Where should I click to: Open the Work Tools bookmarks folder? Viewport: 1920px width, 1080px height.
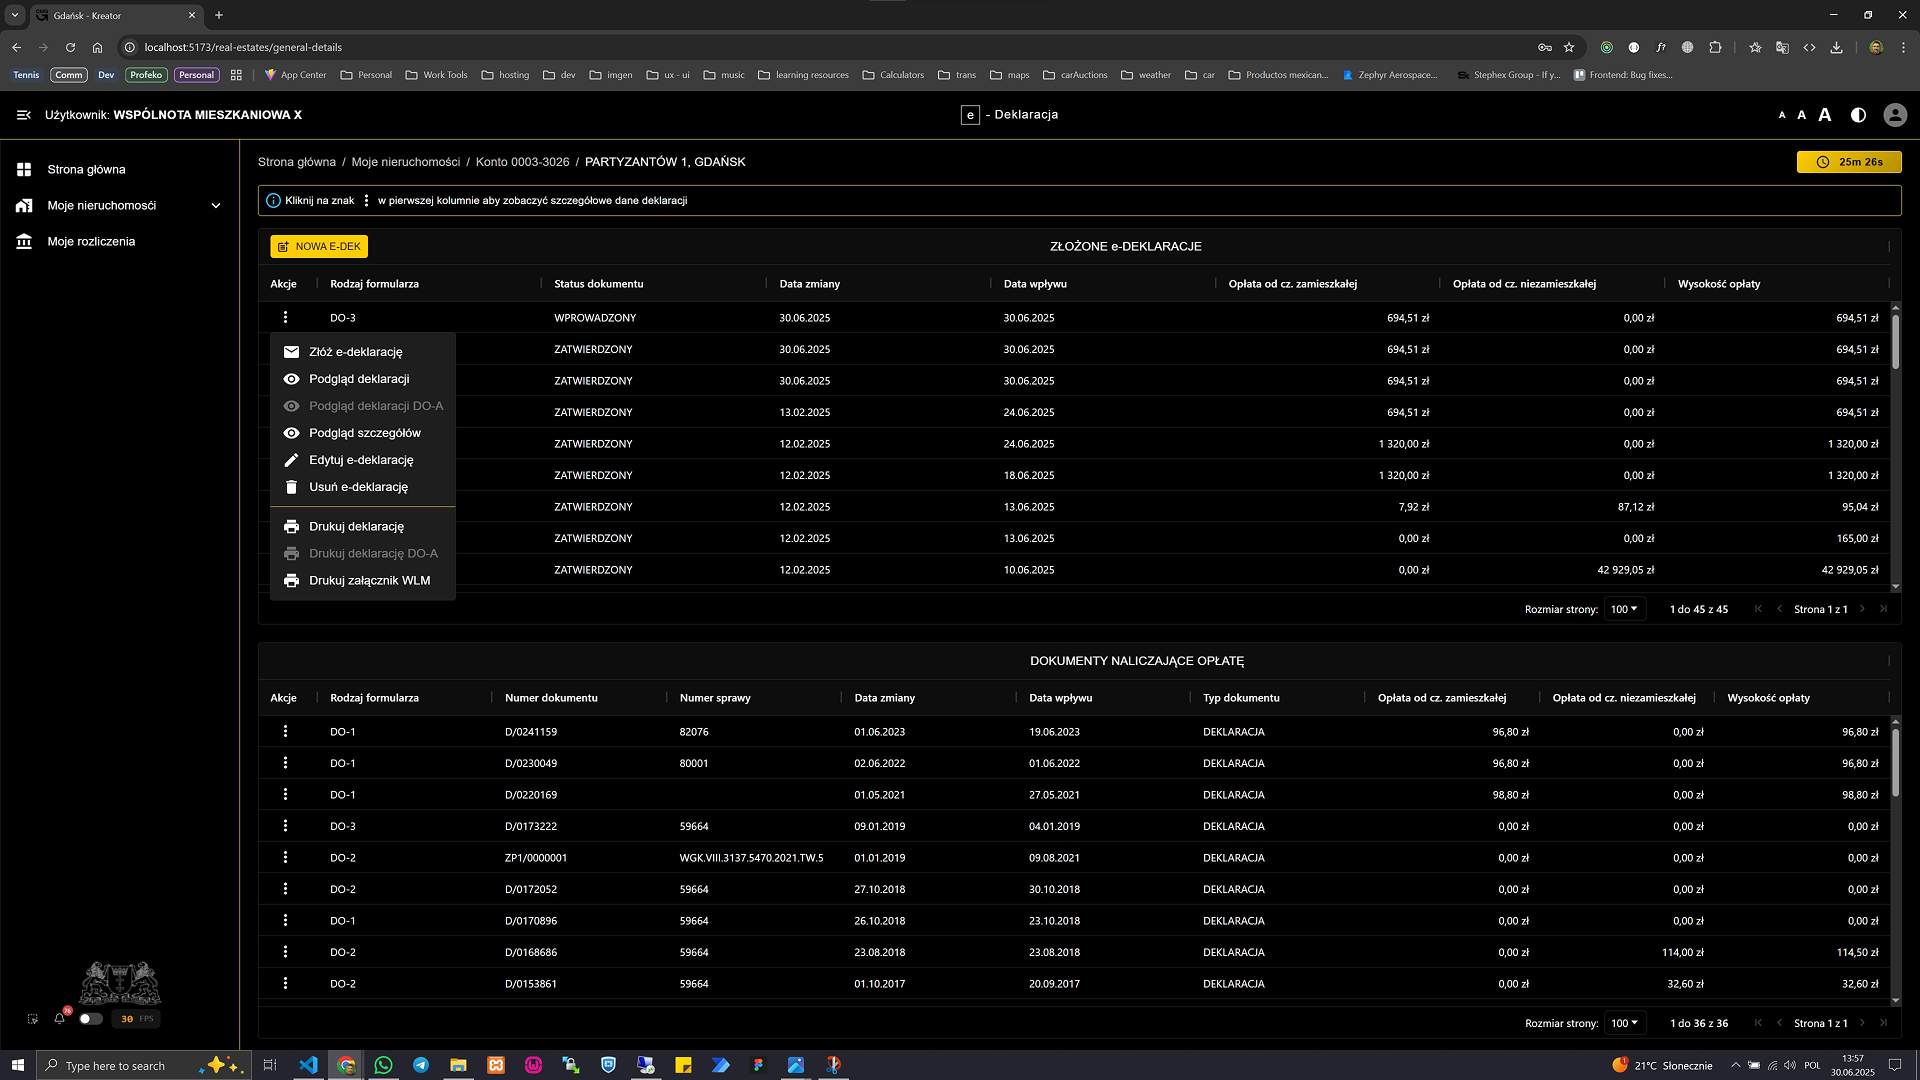coord(436,75)
